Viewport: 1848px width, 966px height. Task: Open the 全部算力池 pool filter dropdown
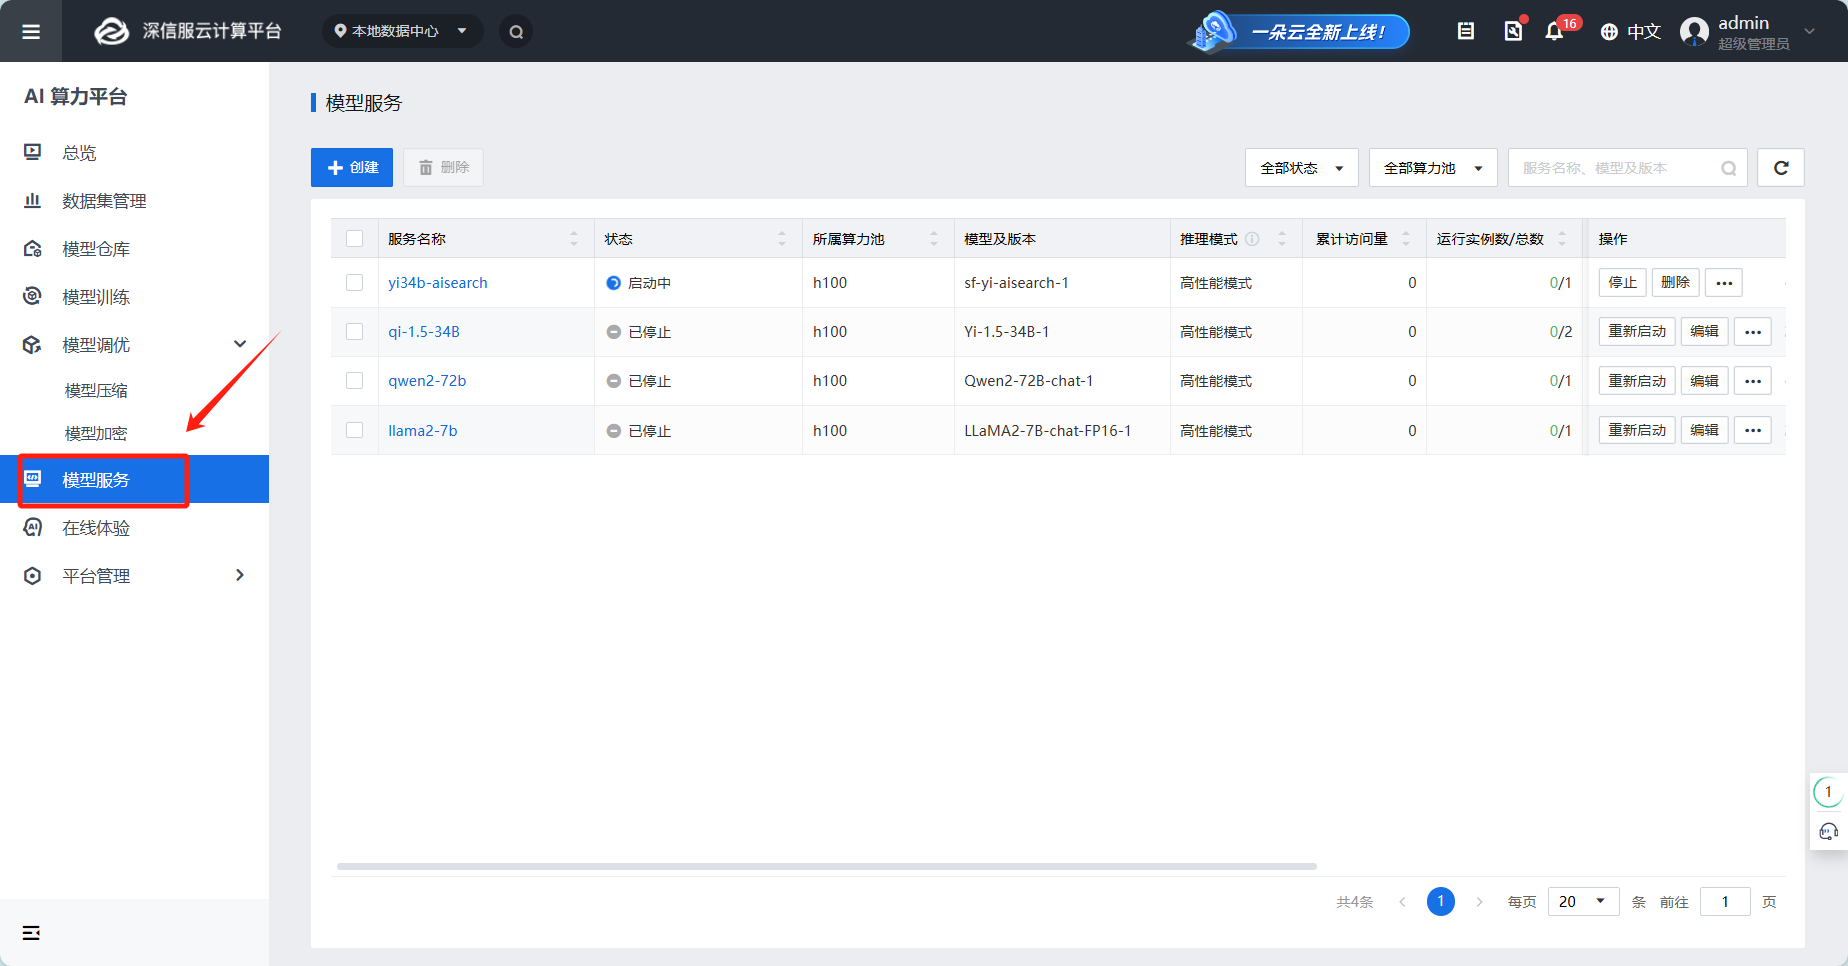[x=1433, y=168]
